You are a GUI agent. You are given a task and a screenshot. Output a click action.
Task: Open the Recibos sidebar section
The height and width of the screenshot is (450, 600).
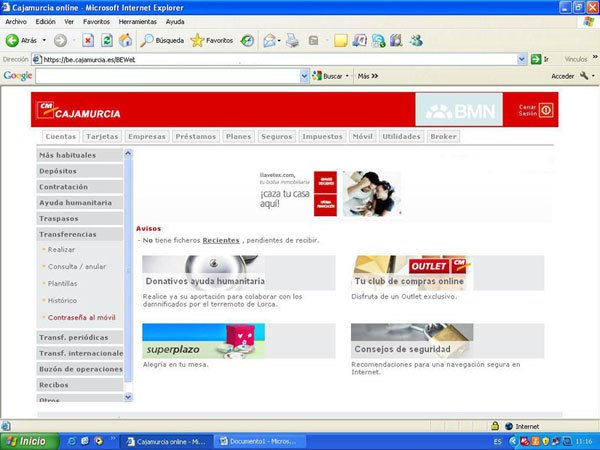coord(80,385)
